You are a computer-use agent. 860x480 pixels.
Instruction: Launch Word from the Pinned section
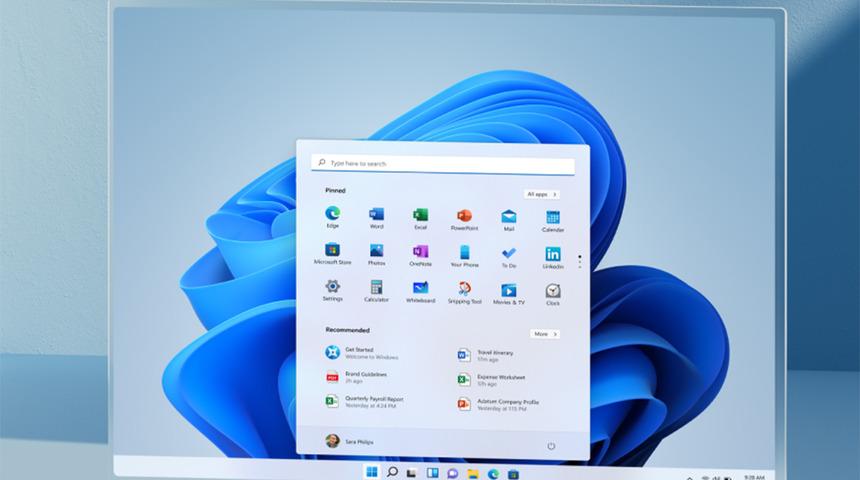(x=376, y=218)
